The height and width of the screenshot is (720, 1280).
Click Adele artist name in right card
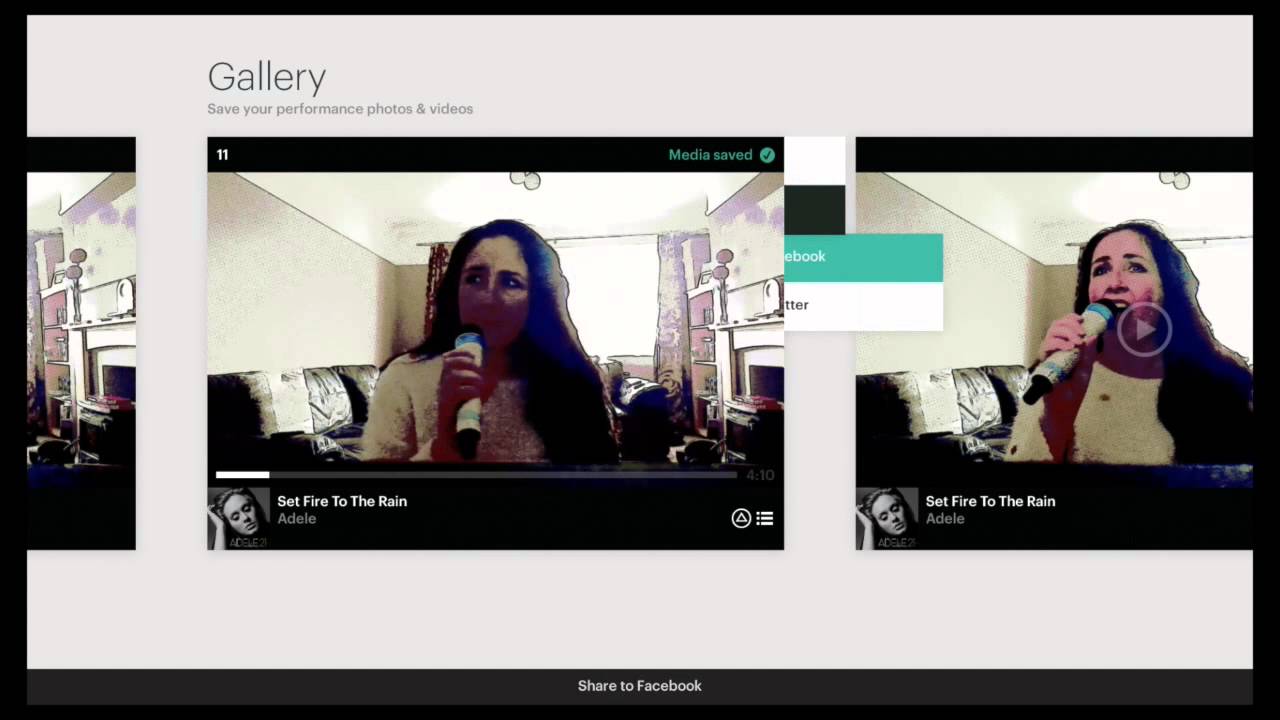pyautogui.click(x=945, y=519)
